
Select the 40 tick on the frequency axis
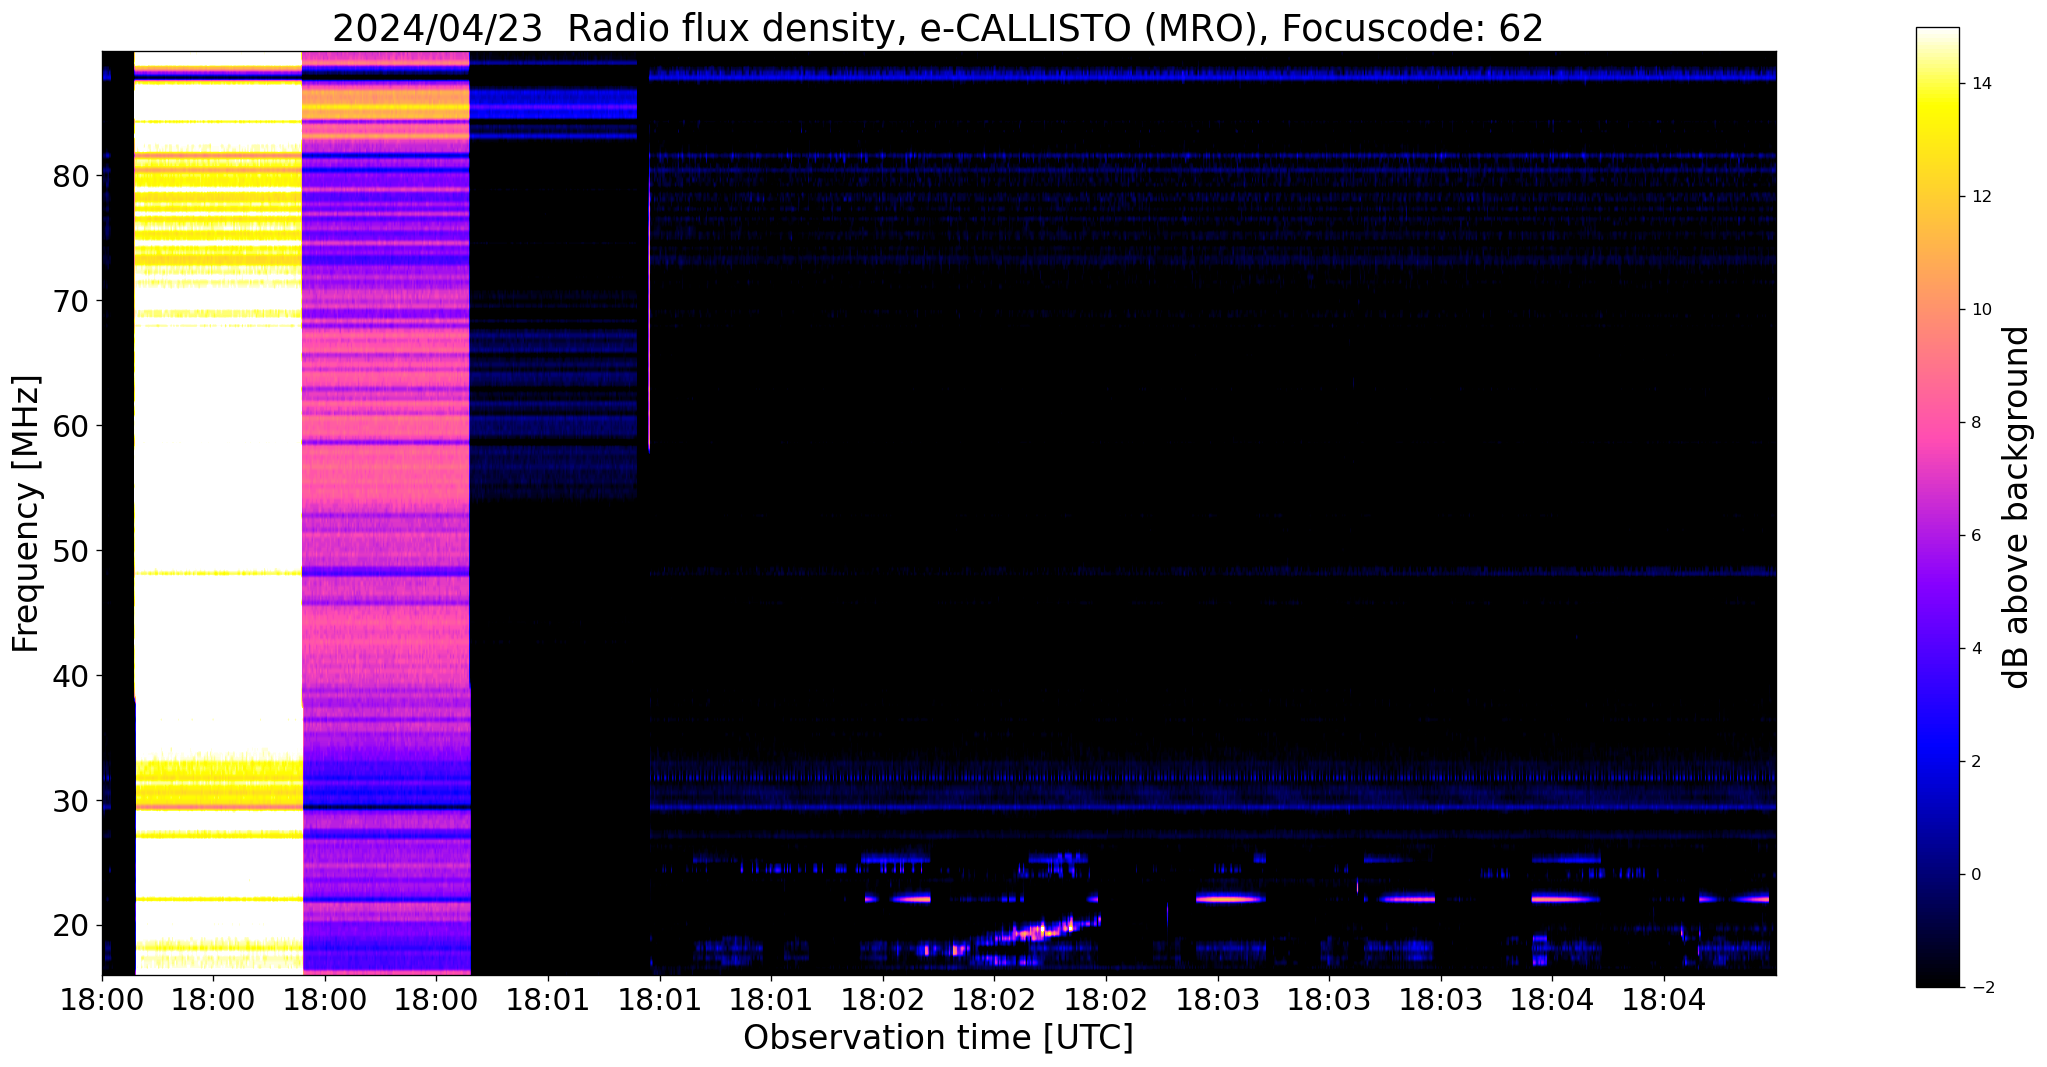click(x=70, y=677)
